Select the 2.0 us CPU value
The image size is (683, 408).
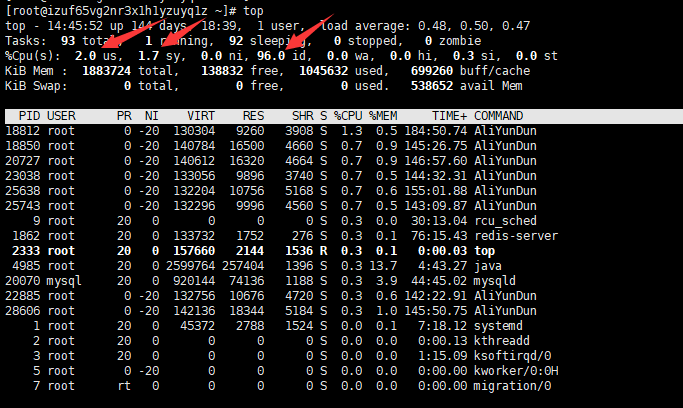point(85,56)
